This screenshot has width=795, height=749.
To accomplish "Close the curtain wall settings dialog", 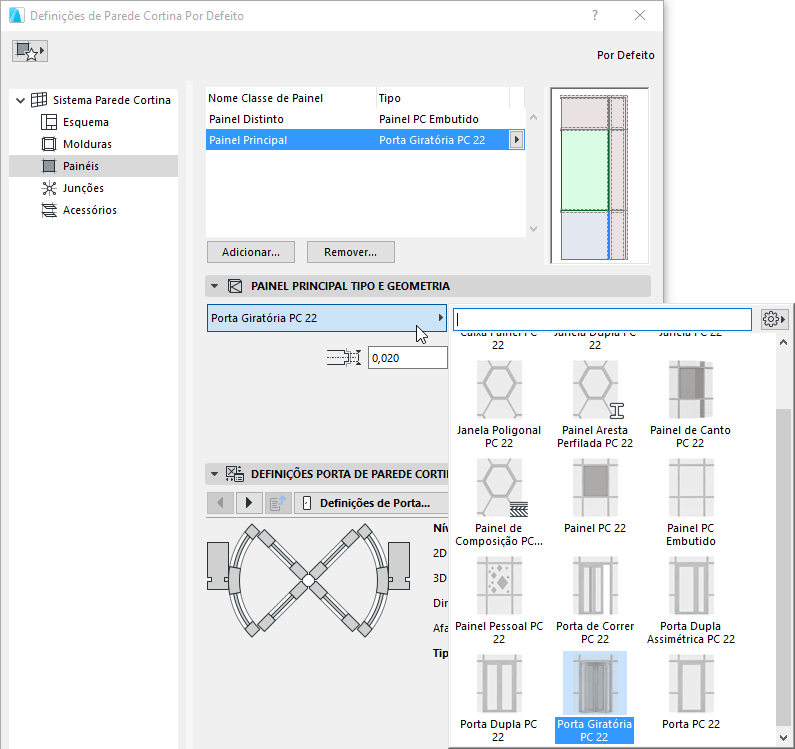I will 640,16.
